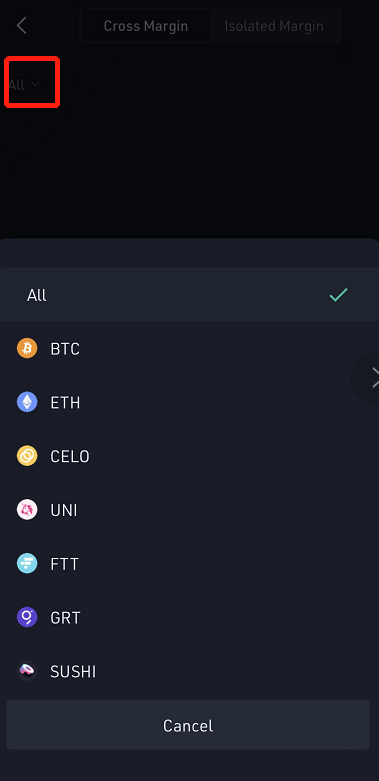
Task: Click the chevron next to All
Action: point(35,84)
